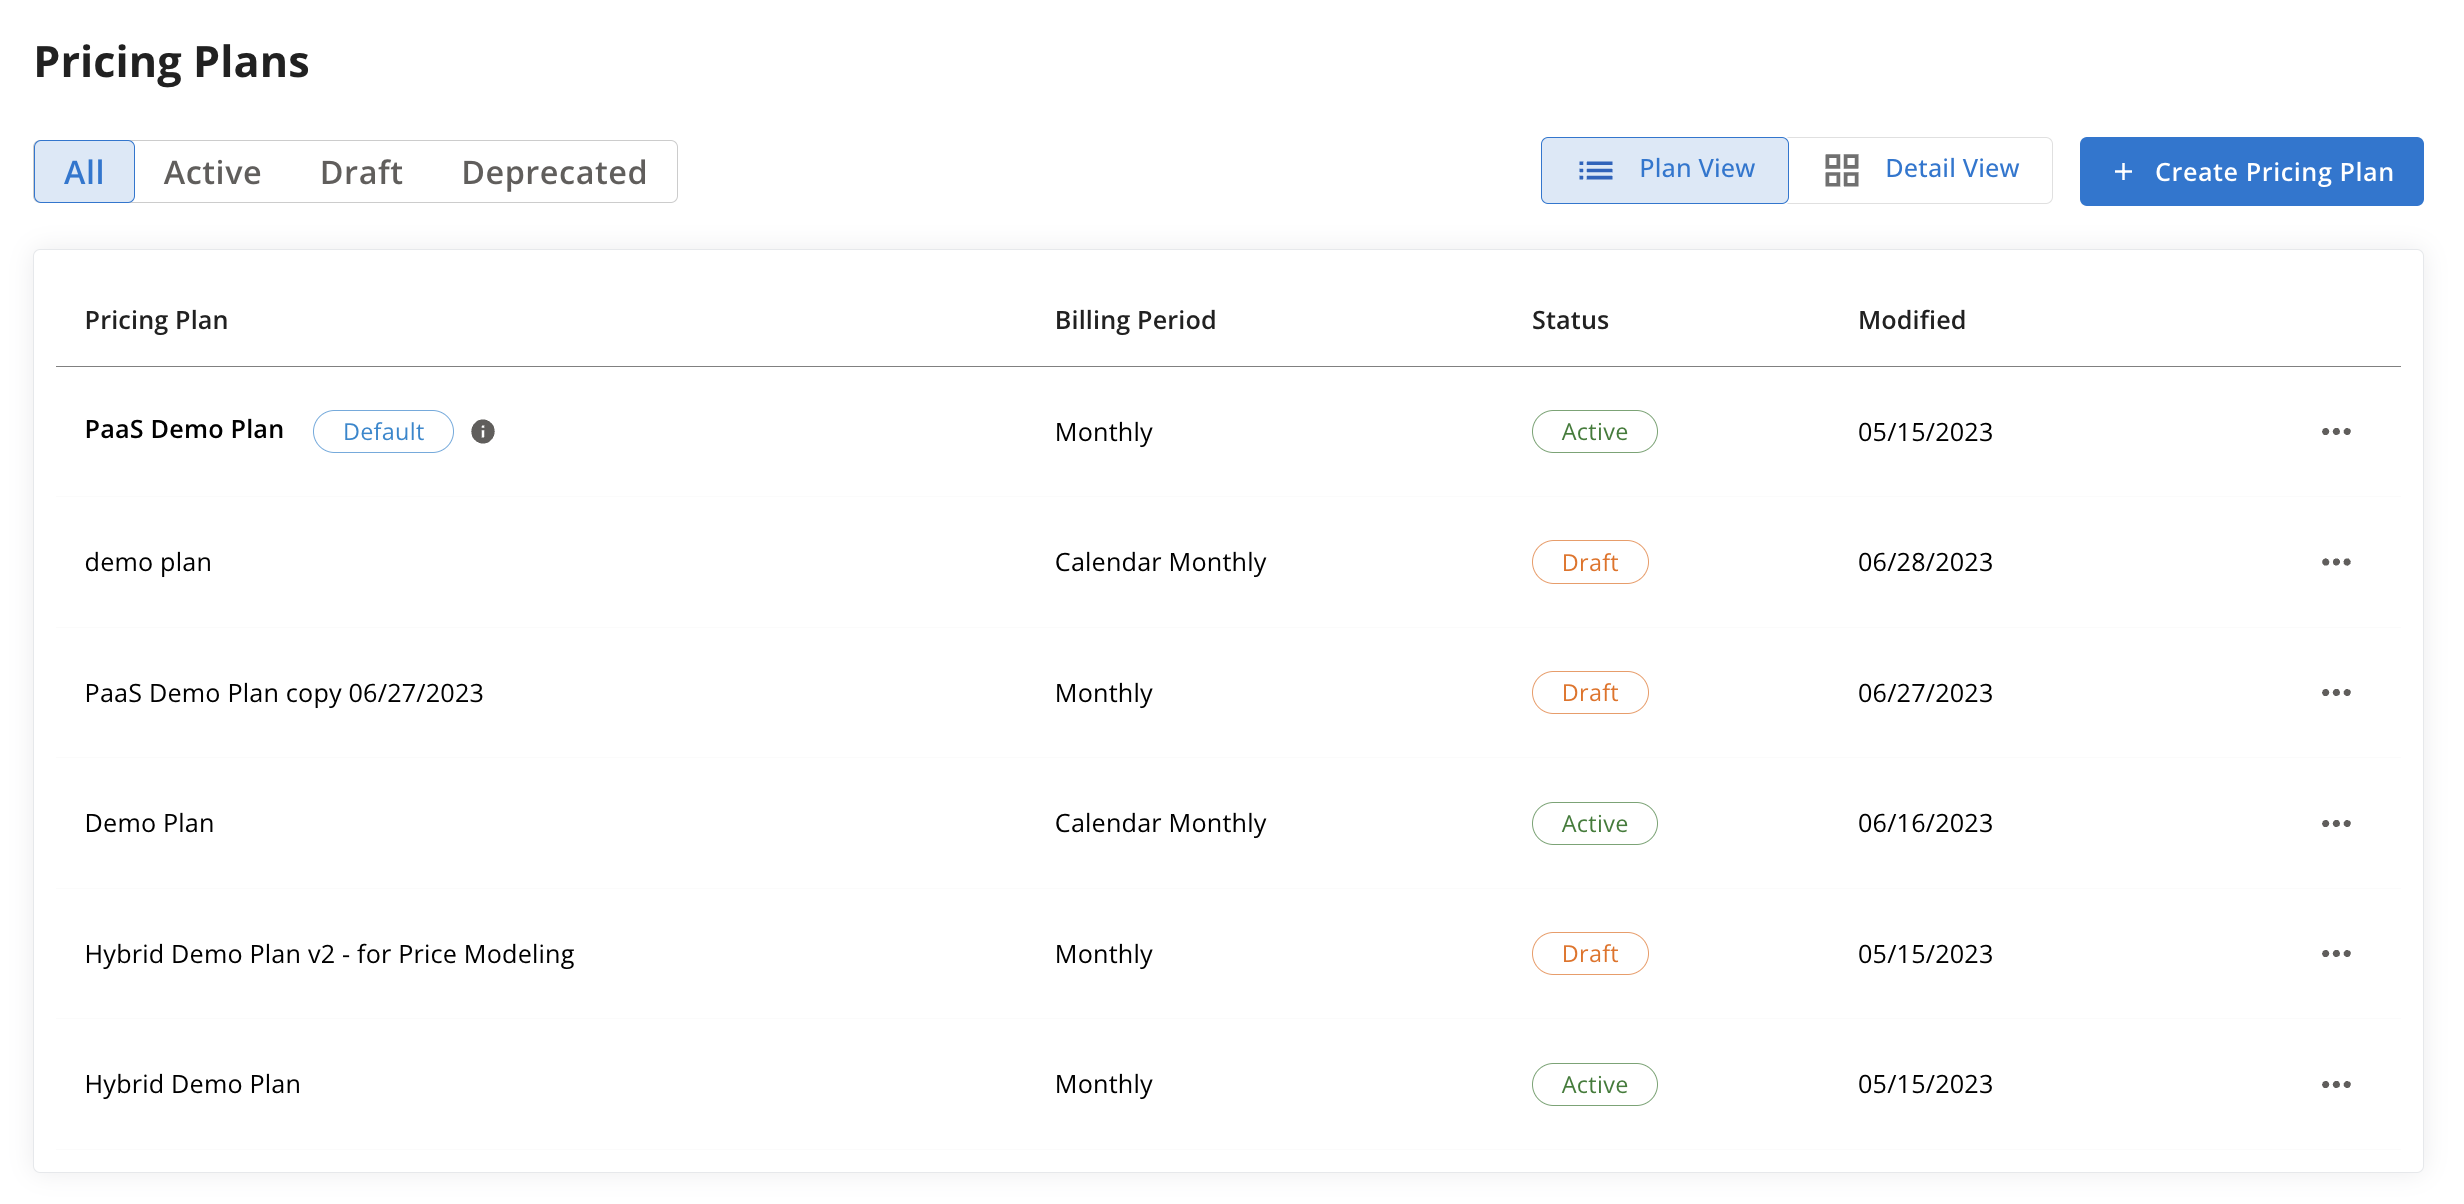Viewport: 2464px width, 1204px height.
Task: Select the All filter tab
Action: point(84,172)
